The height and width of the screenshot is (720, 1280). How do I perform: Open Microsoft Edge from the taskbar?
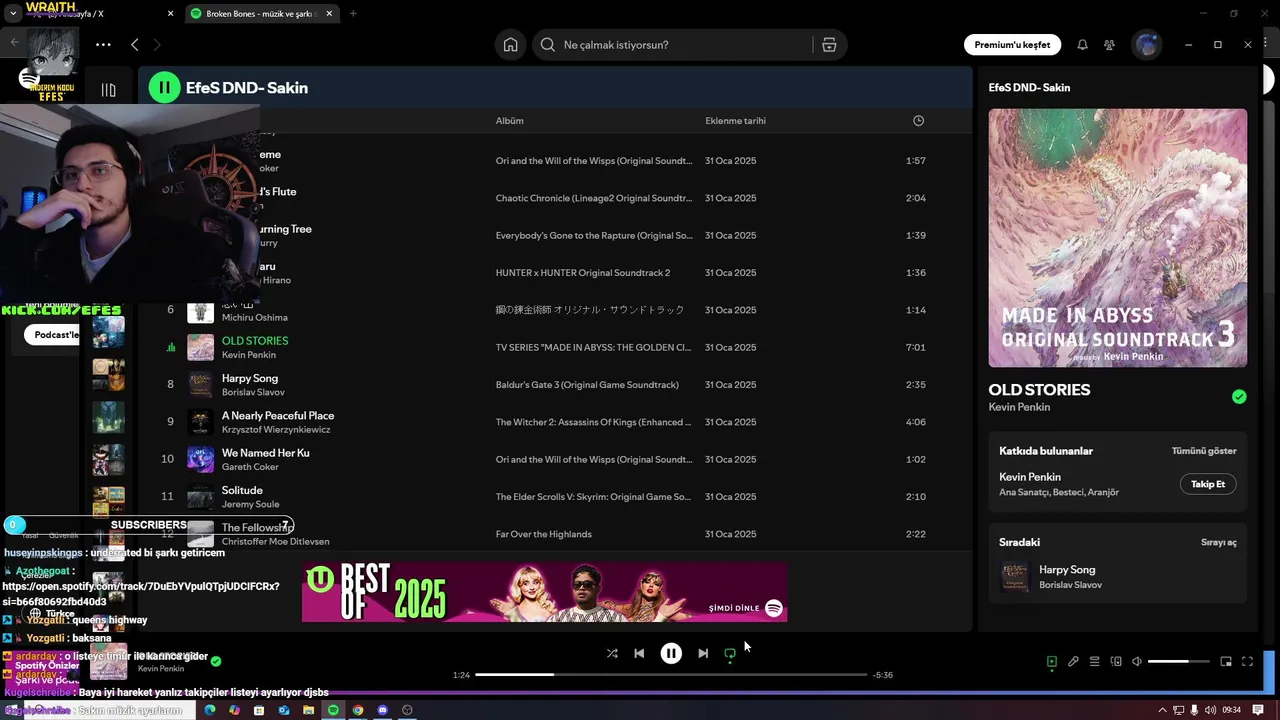click(210, 710)
